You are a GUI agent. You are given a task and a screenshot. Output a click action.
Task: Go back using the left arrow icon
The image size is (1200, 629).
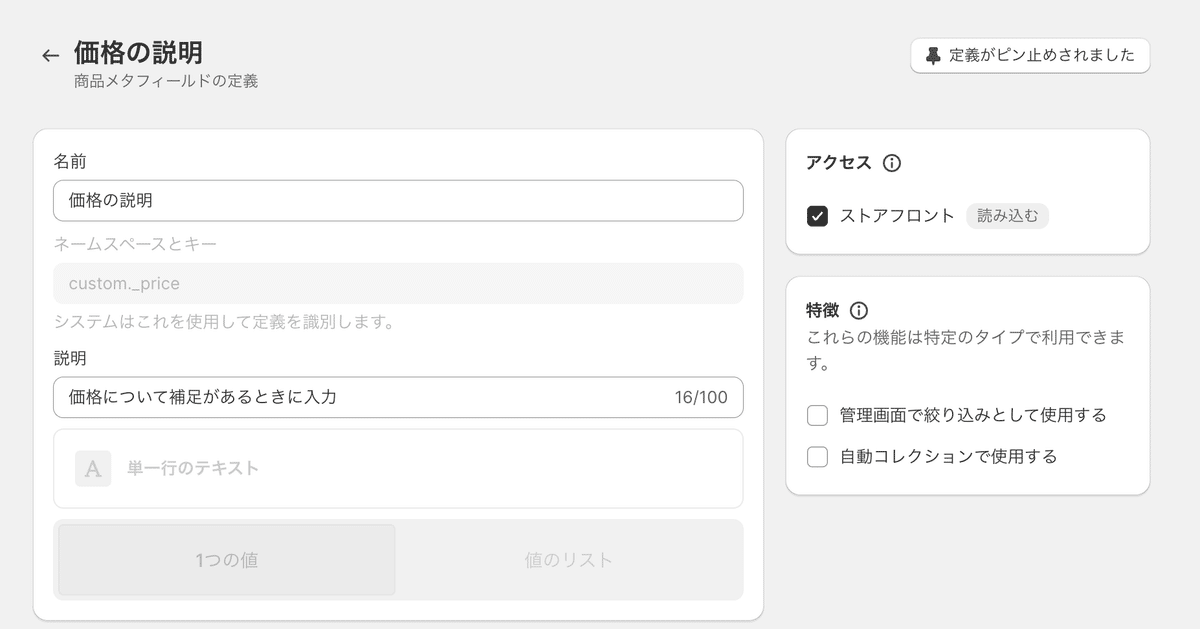coord(50,56)
